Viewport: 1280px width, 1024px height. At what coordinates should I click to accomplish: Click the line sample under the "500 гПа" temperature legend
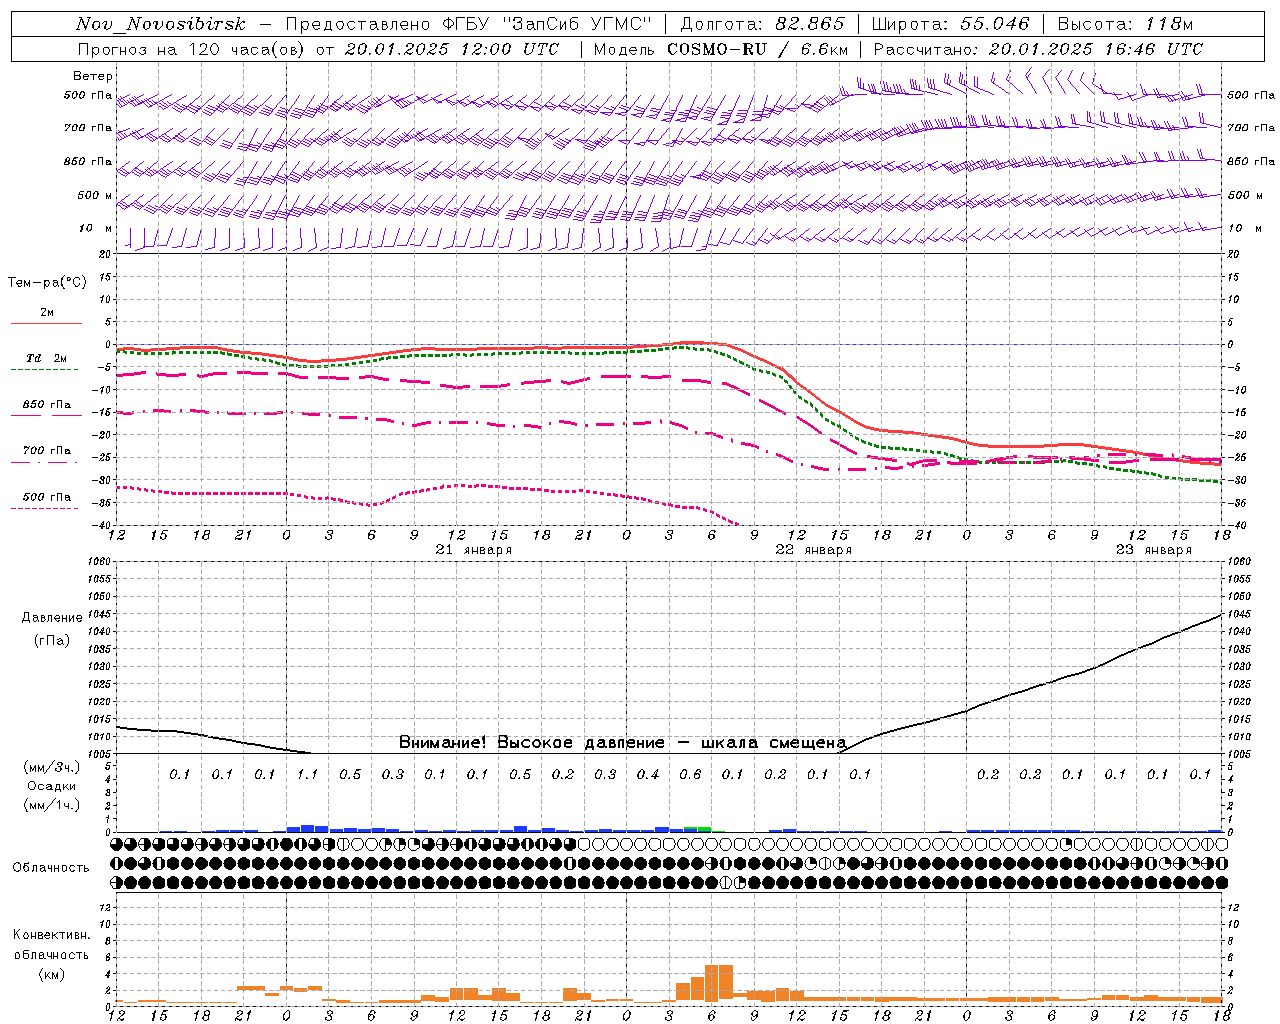tap(44, 508)
